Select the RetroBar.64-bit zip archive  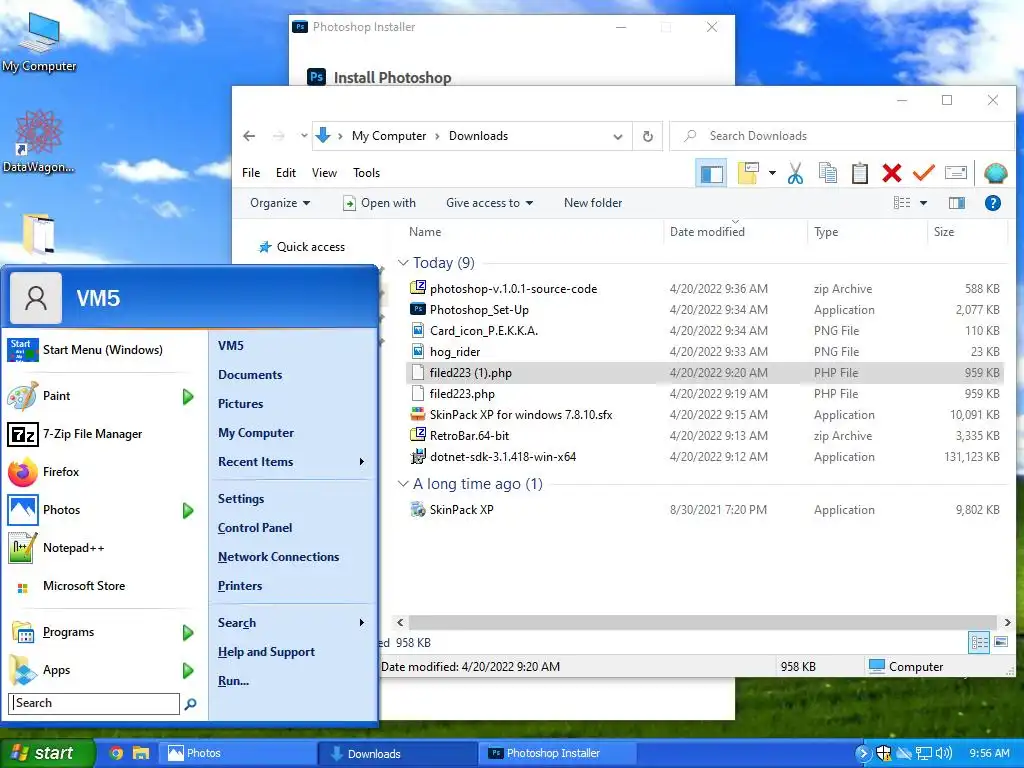tap(469, 436)
